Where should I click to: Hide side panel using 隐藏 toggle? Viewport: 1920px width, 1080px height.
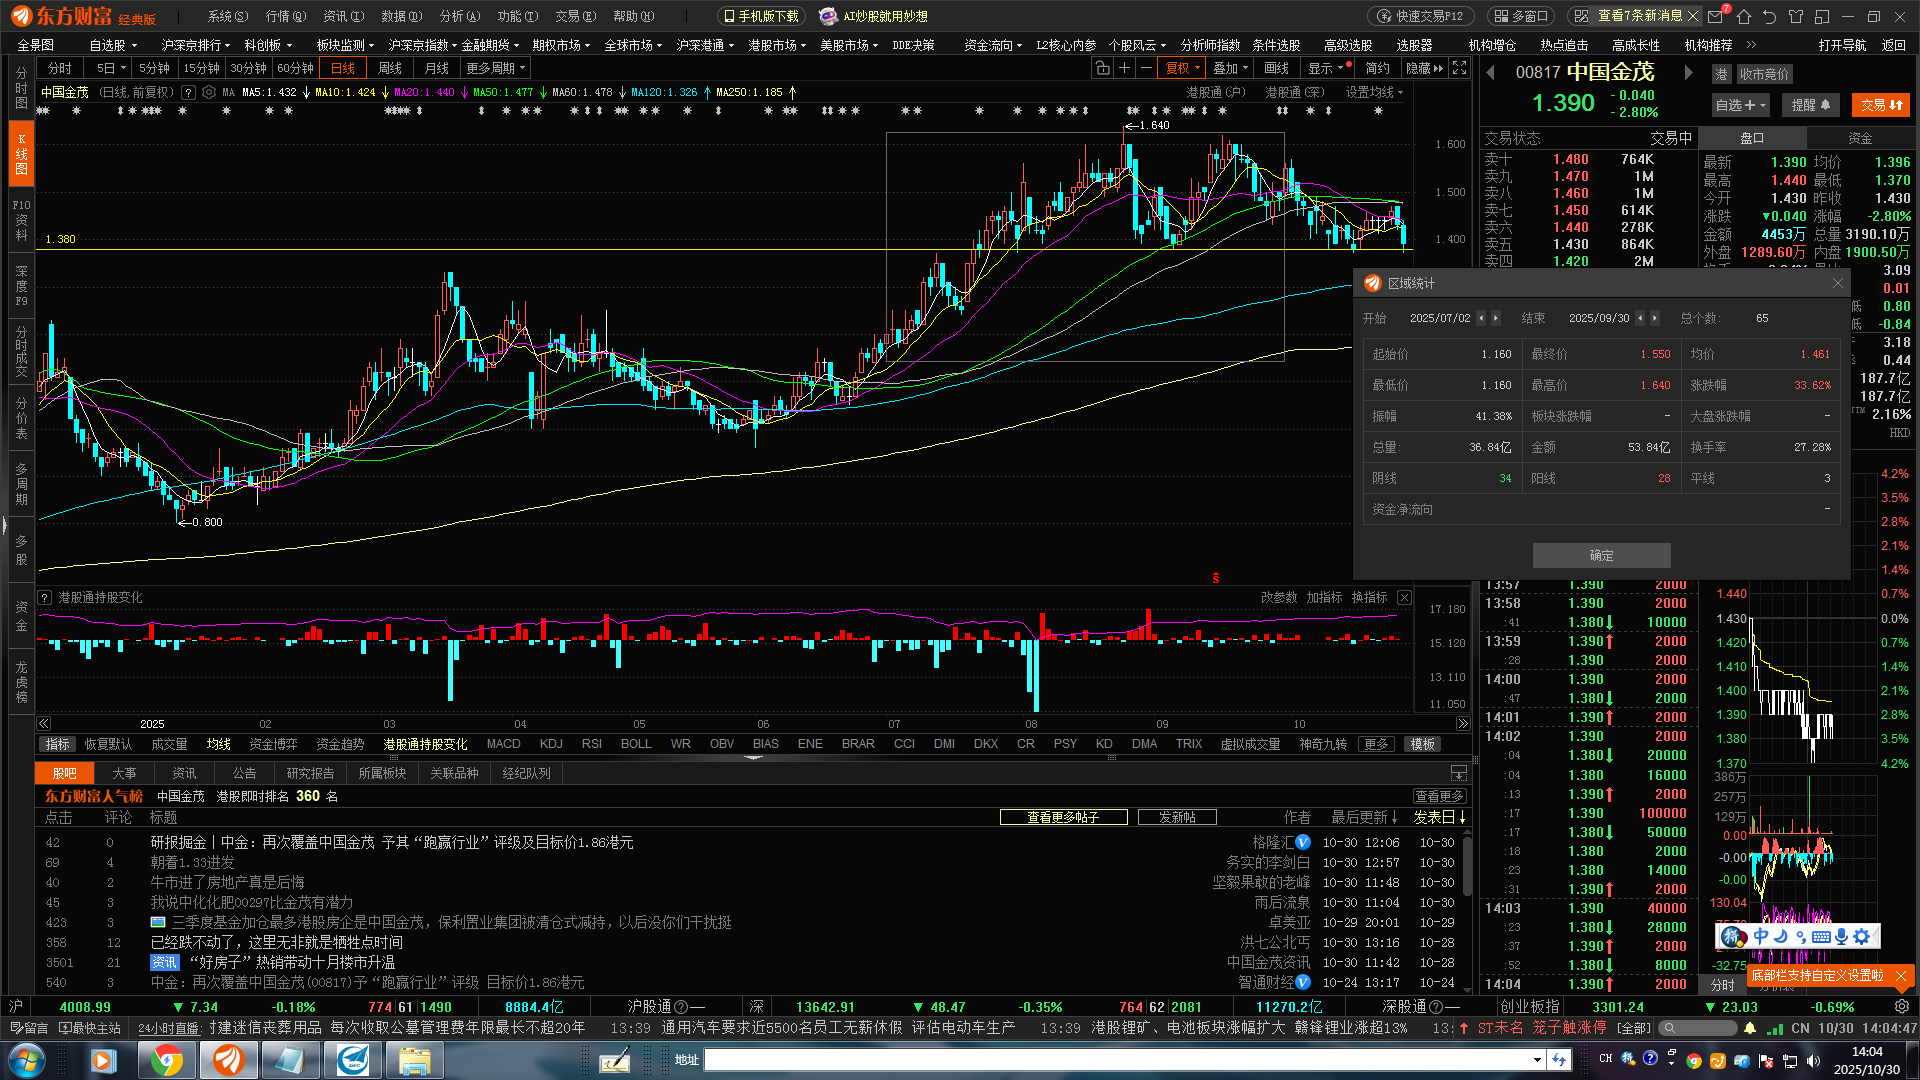1424,68
